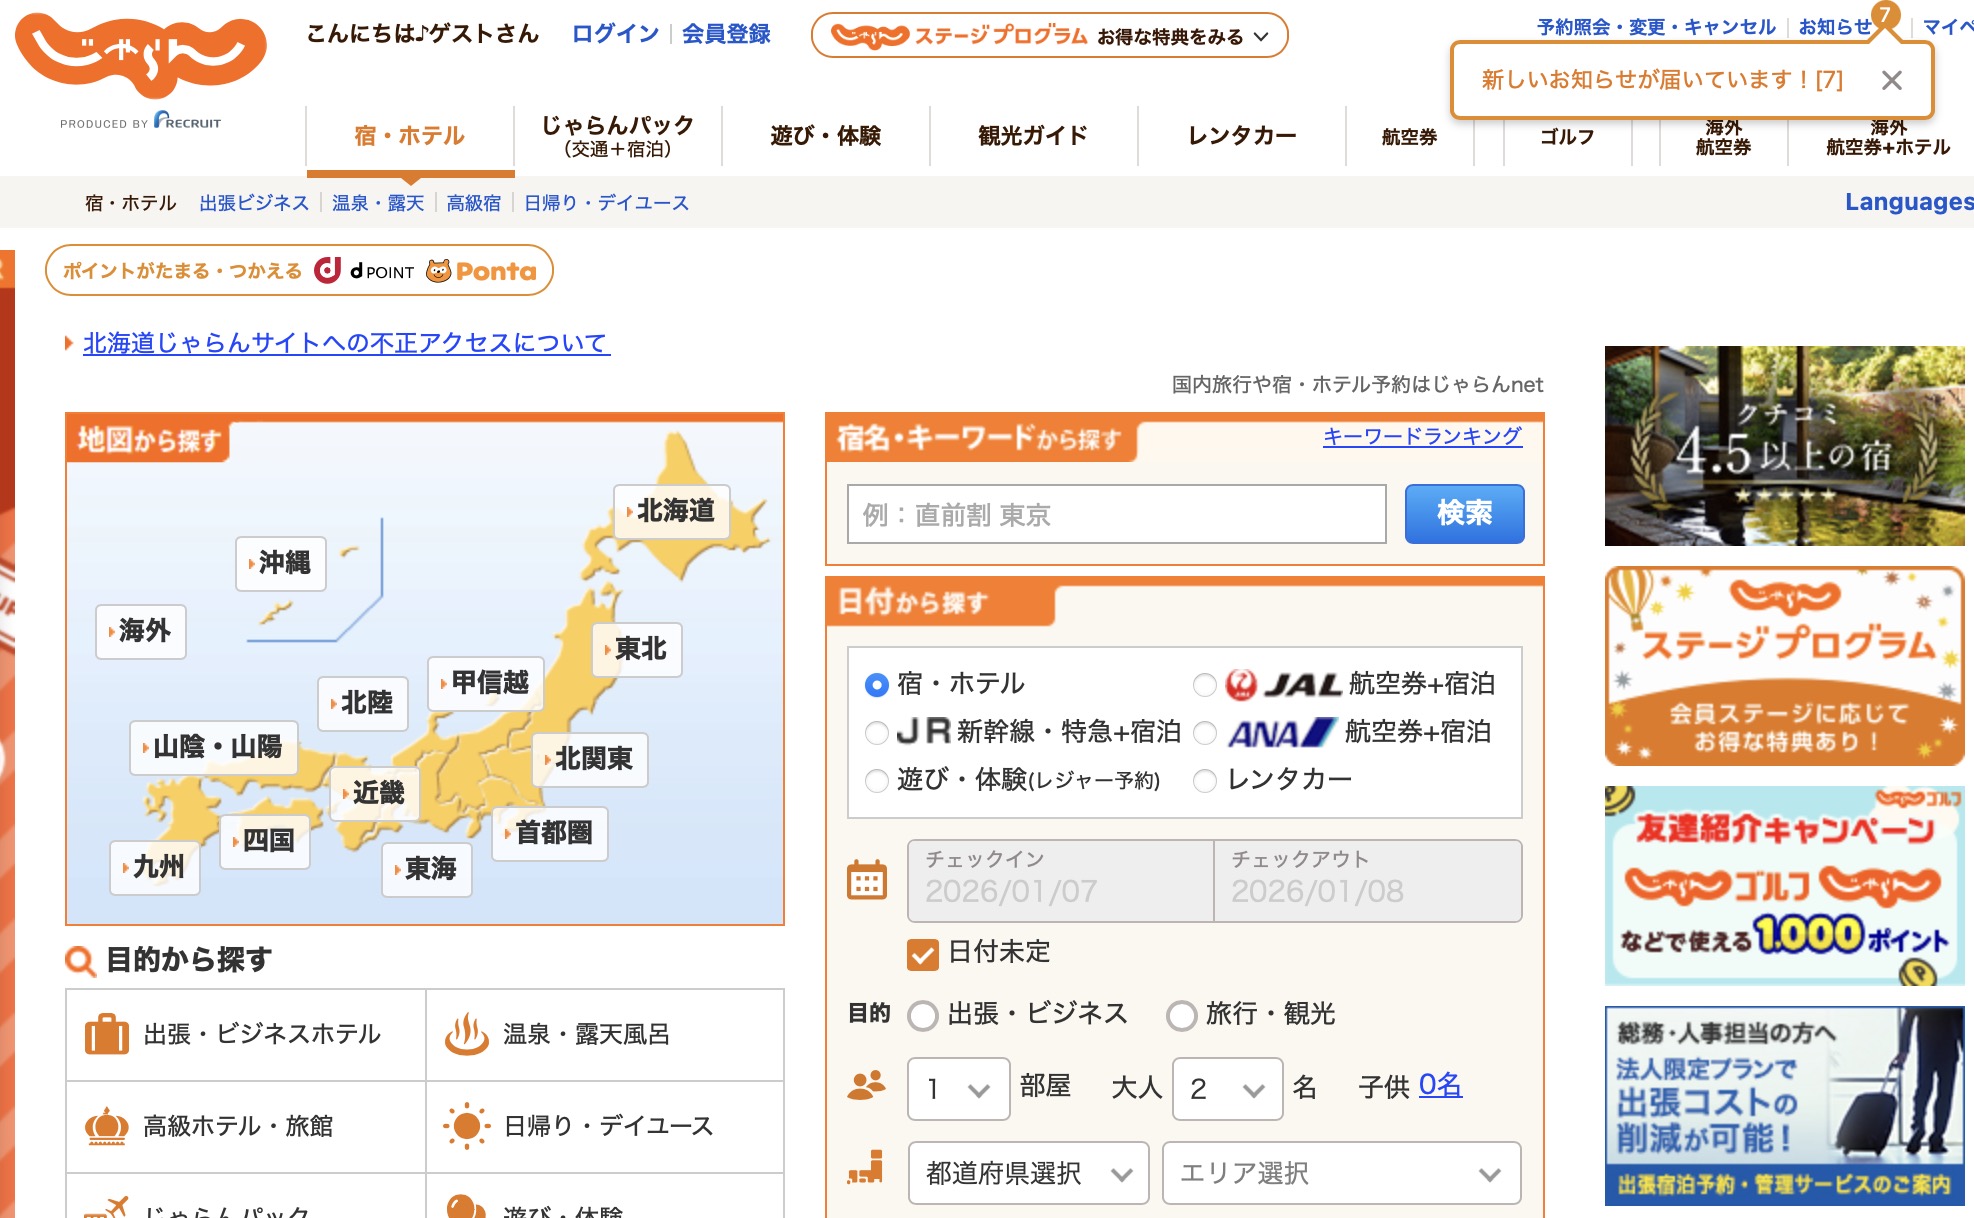Click the sun icon for 日帰り・デイユース
Image resolution: width=1974 pixels, height=1218 pixels.
coord(465,1125)
